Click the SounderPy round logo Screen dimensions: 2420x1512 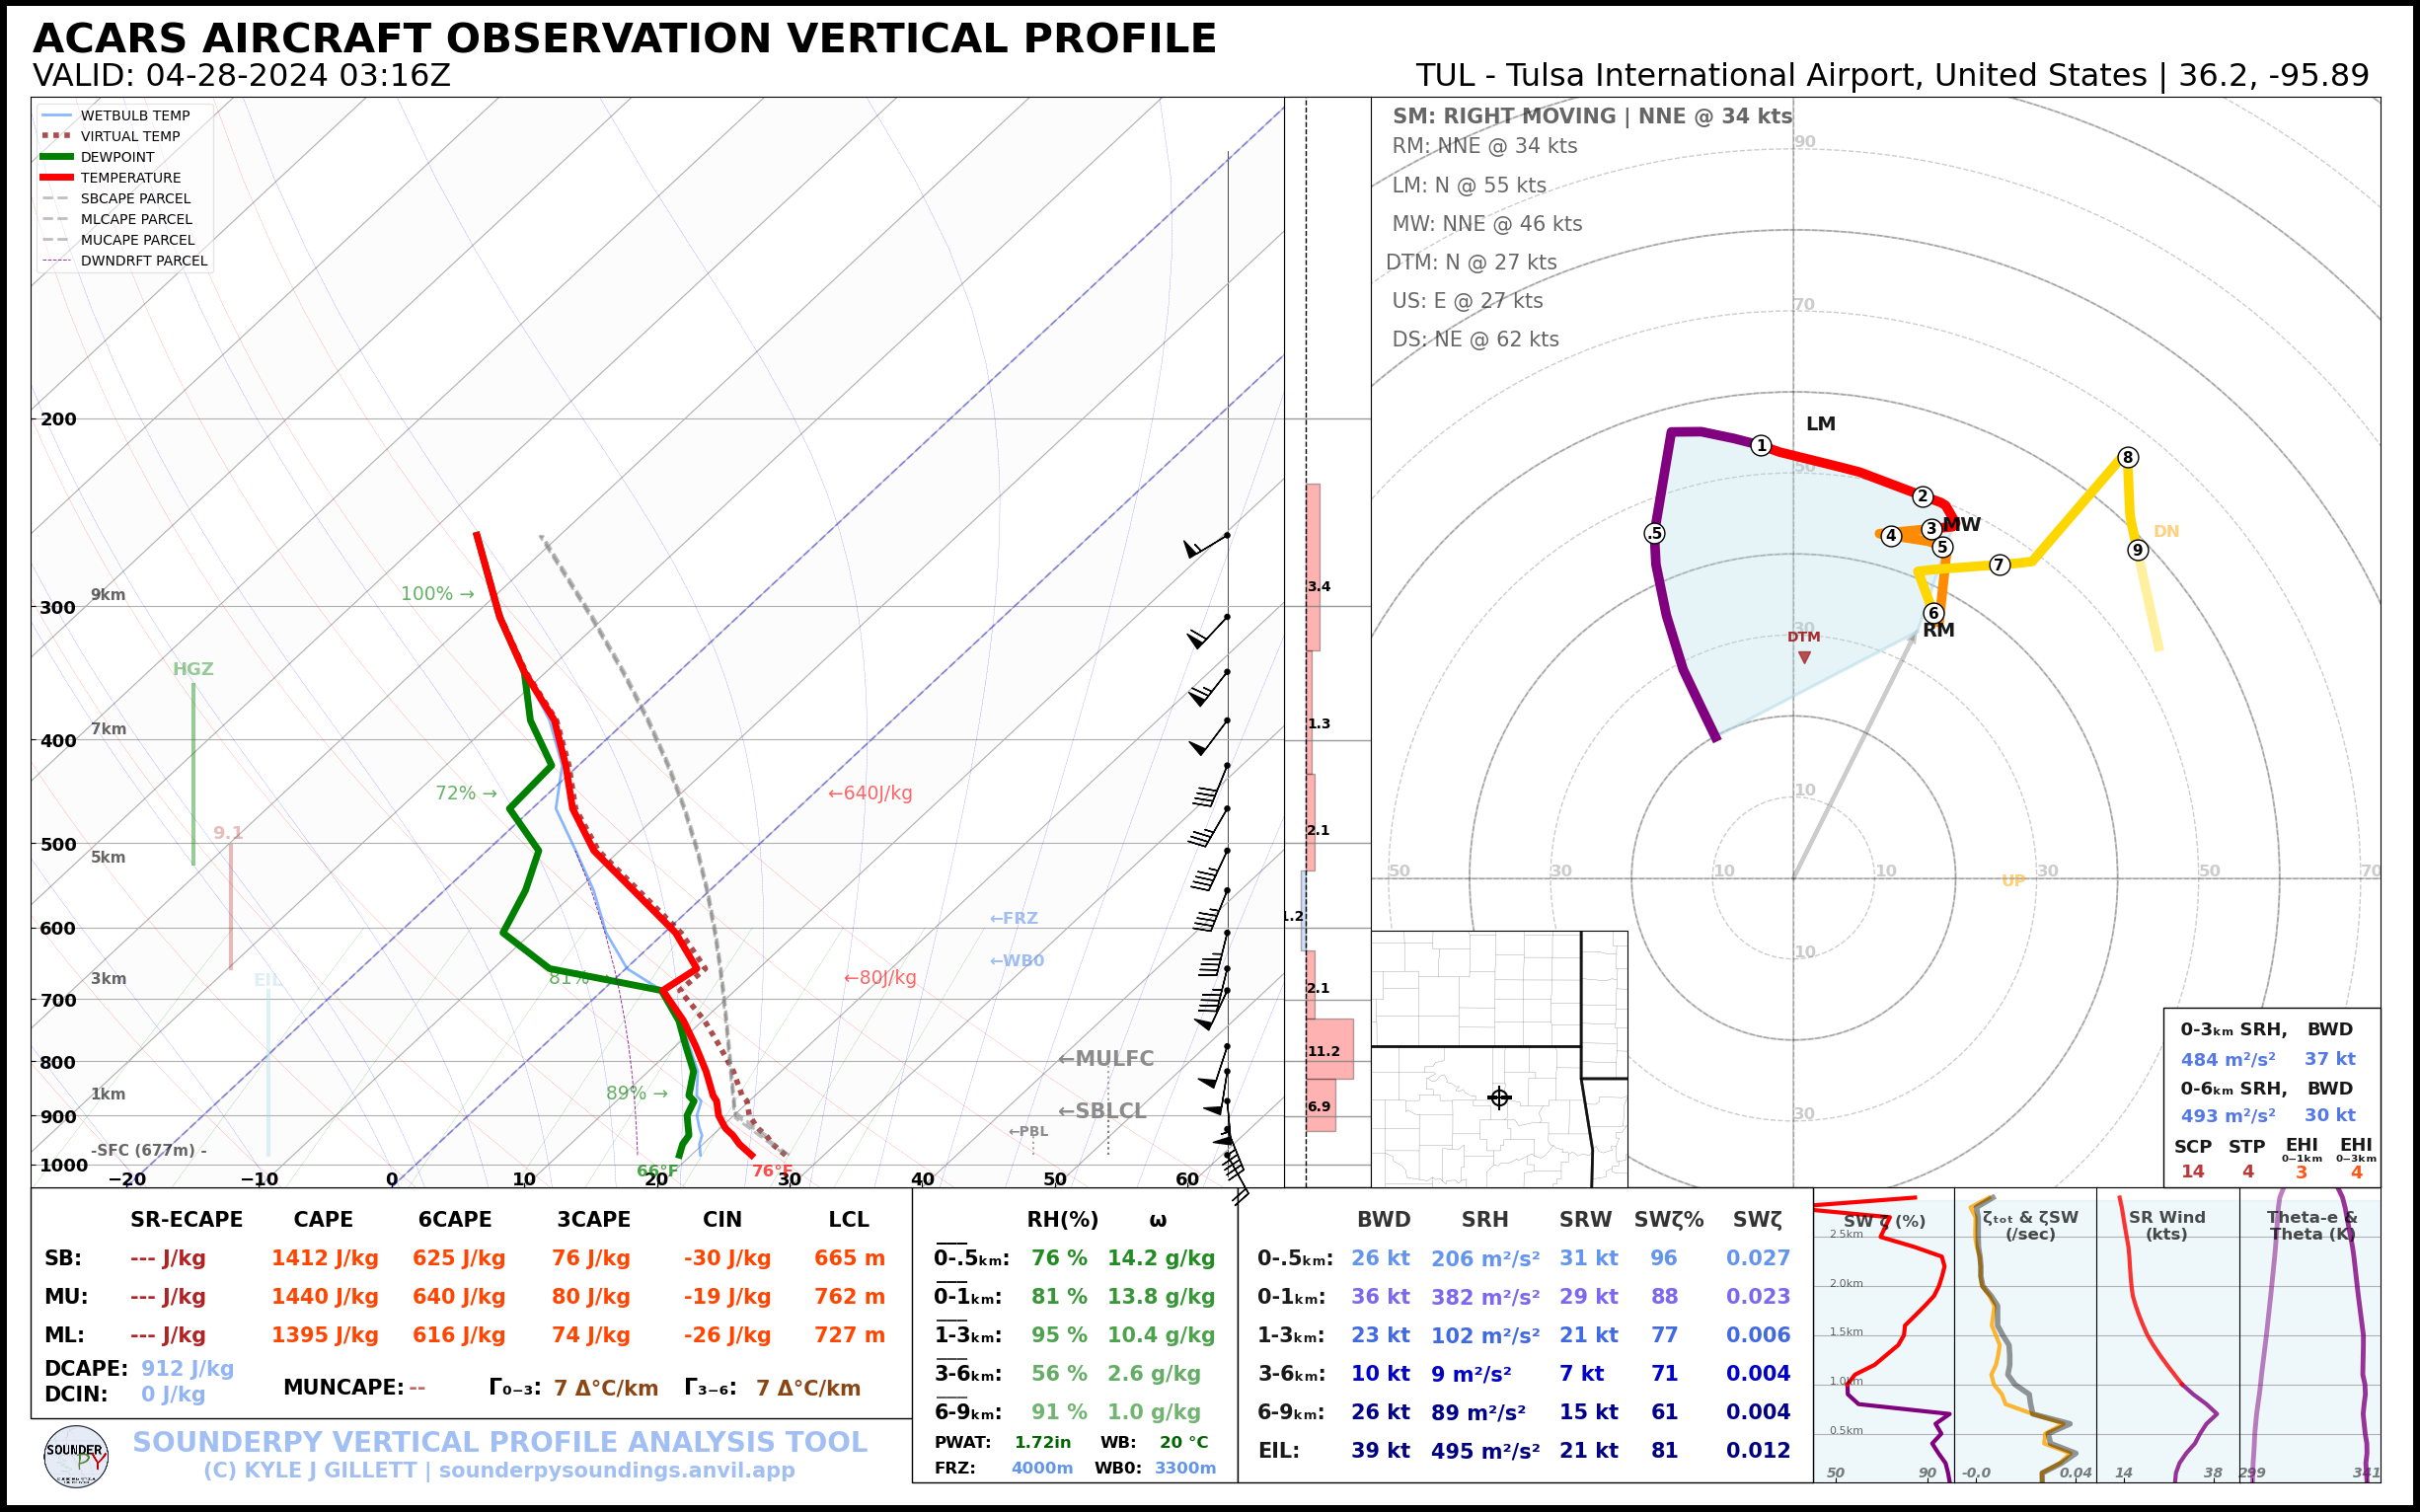[x=76, y=1457]
